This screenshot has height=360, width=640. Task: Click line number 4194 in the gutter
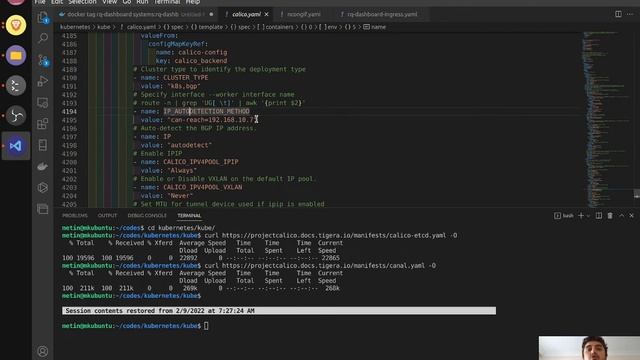click(x=69, y=111)
